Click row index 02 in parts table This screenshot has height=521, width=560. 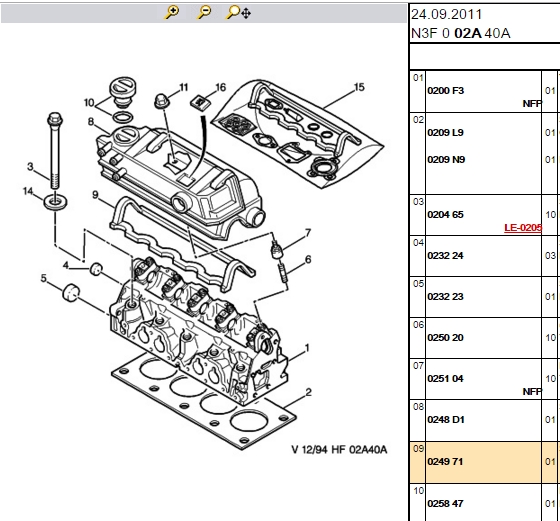point(418,120)
